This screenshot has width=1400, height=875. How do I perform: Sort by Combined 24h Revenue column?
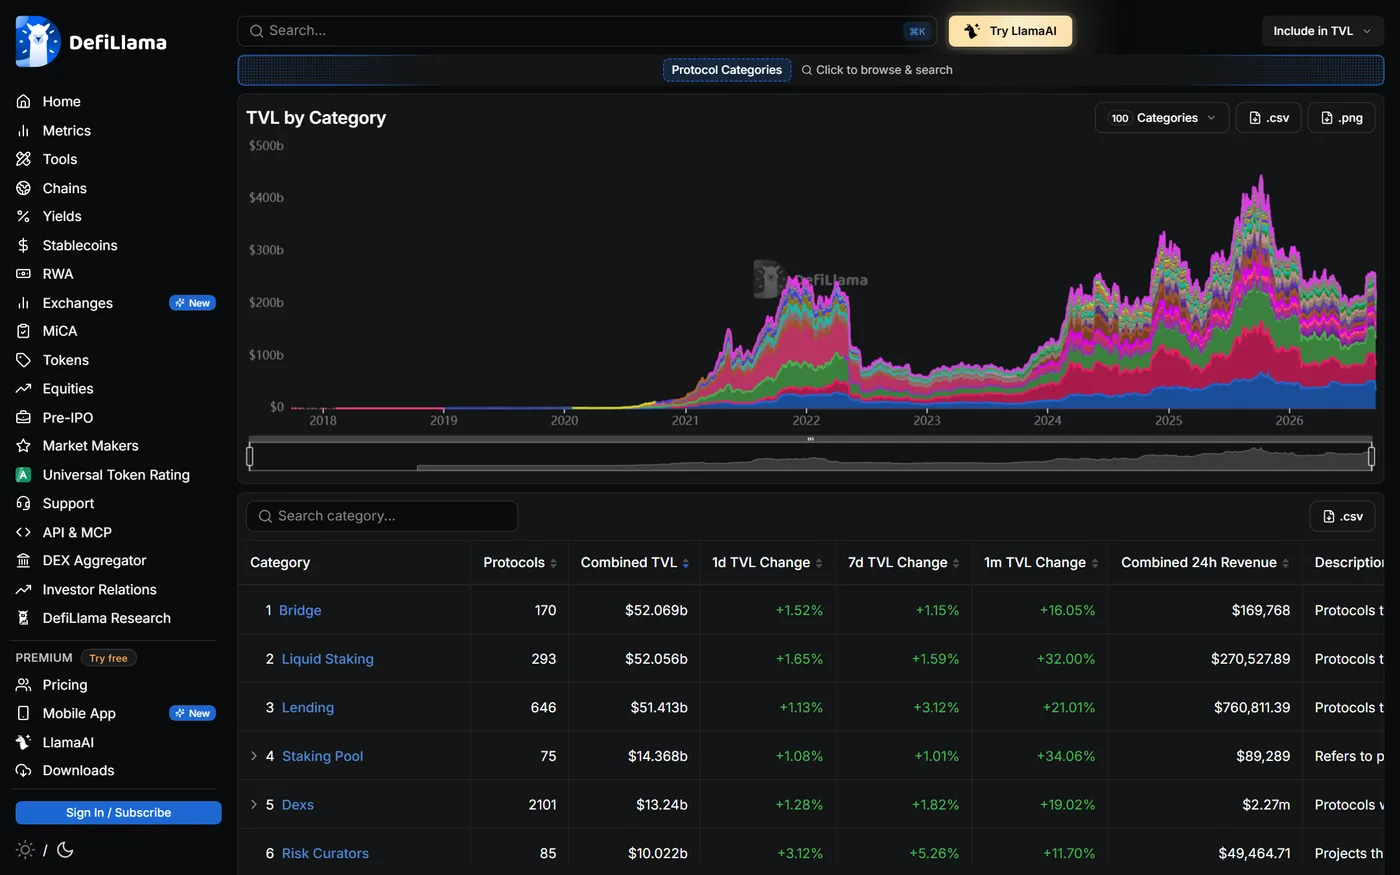[1205, 563]
